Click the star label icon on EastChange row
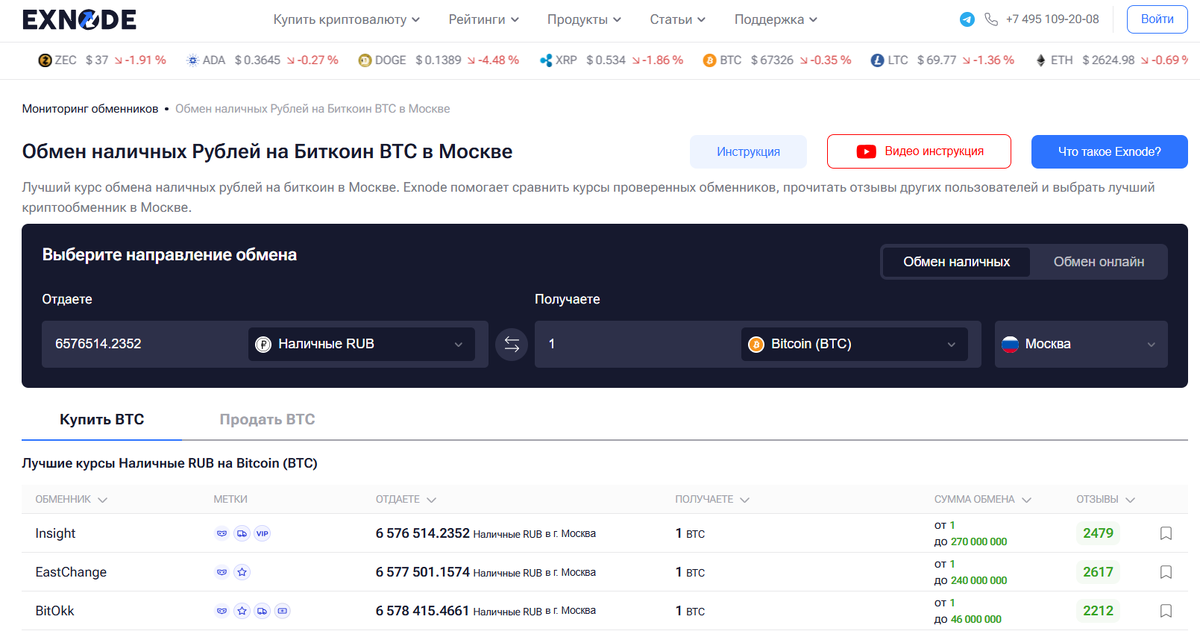 (241, 572)
